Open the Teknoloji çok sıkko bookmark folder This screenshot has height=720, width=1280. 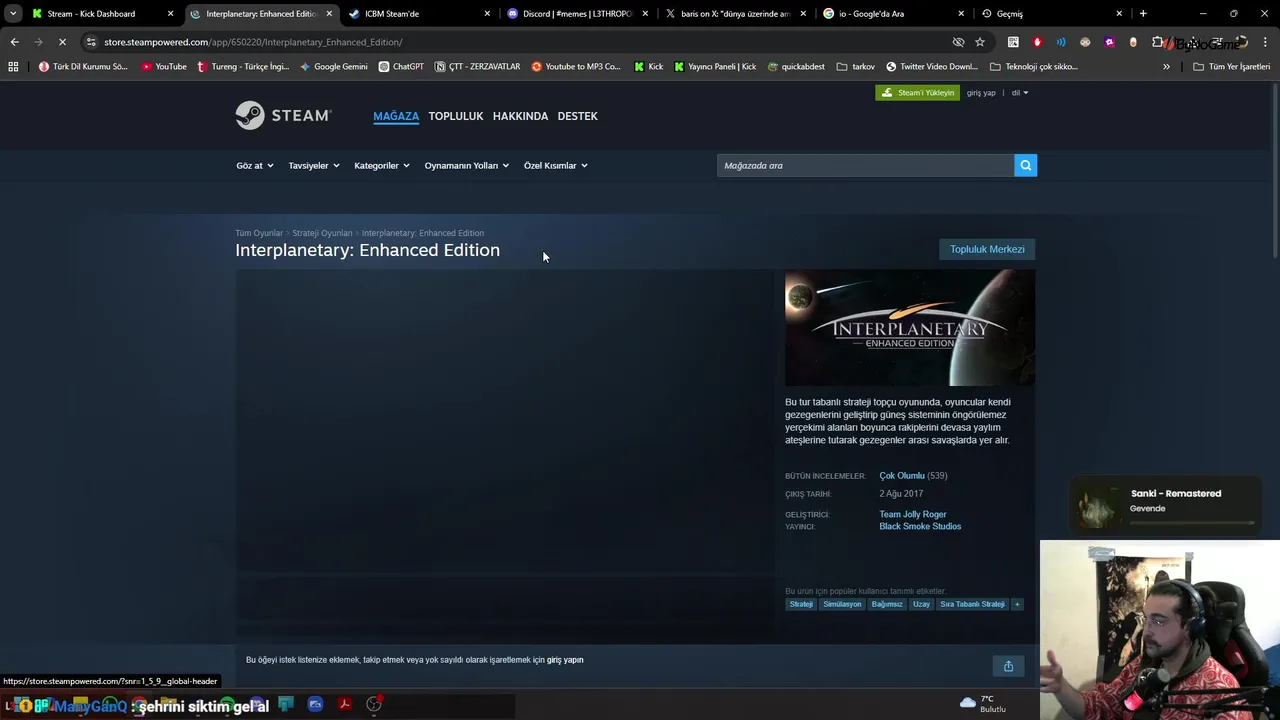tap(1033, 66)
